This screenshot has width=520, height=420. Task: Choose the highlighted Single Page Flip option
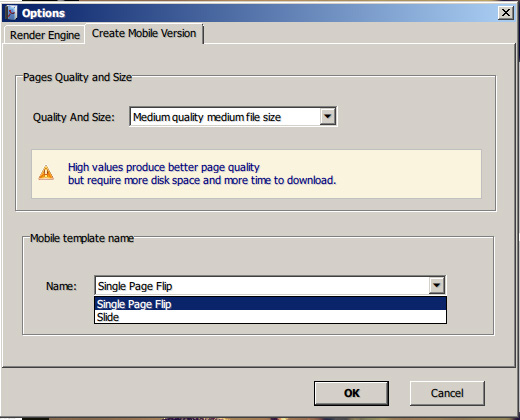click(270, 304)
